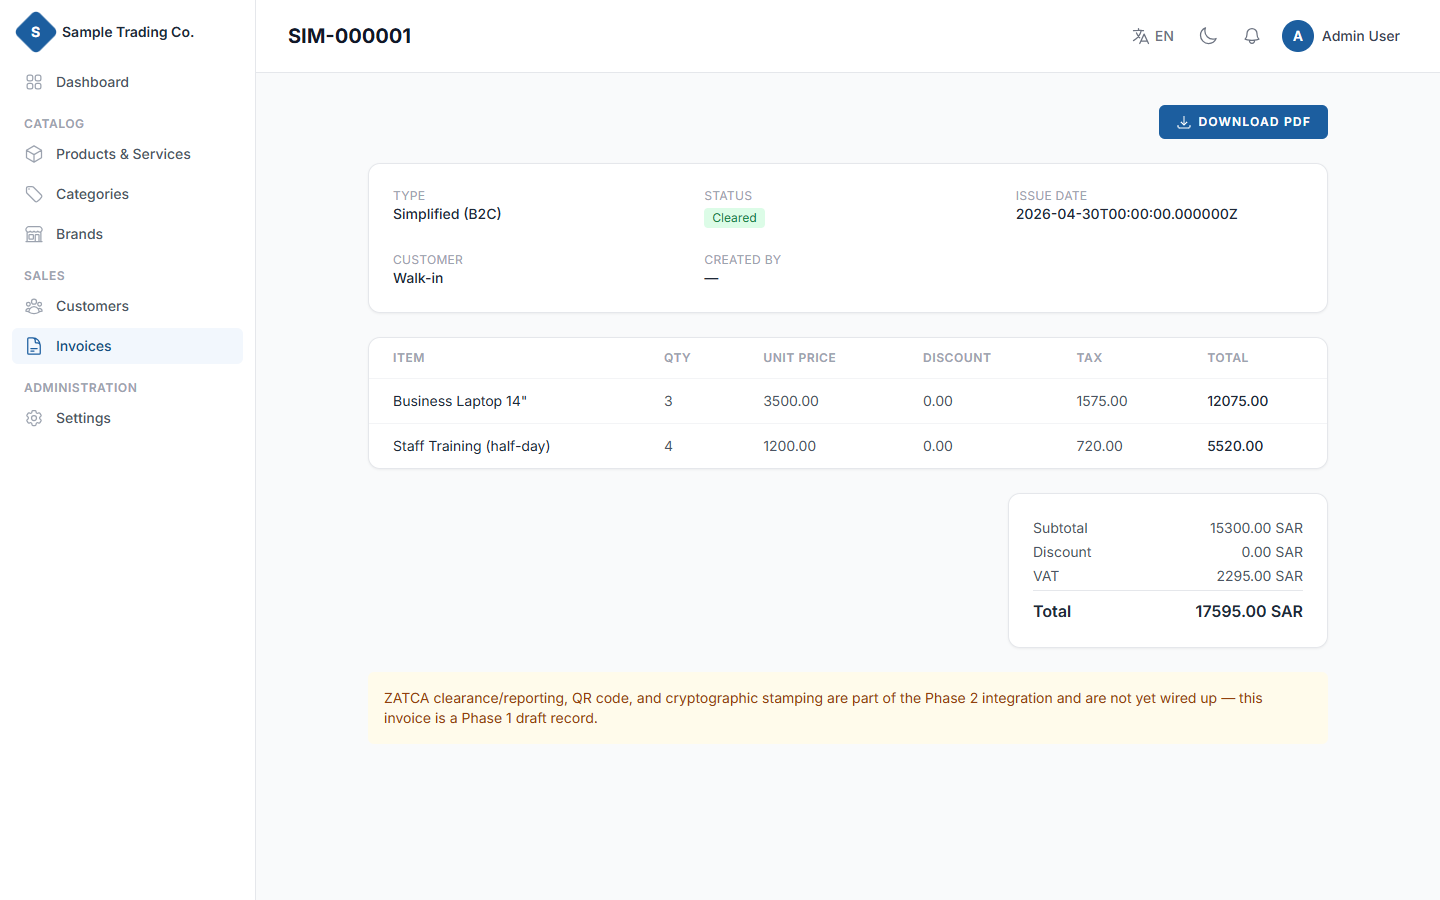Click the 12075.00 line total

click(1237, 401)
